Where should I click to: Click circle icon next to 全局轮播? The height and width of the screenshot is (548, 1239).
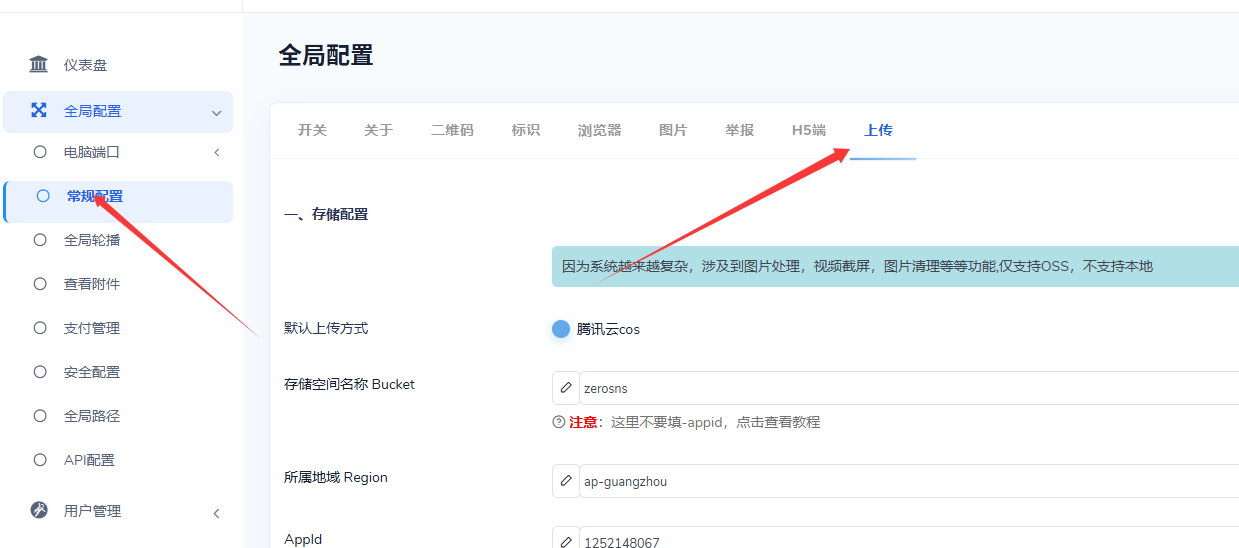[40, 240]
